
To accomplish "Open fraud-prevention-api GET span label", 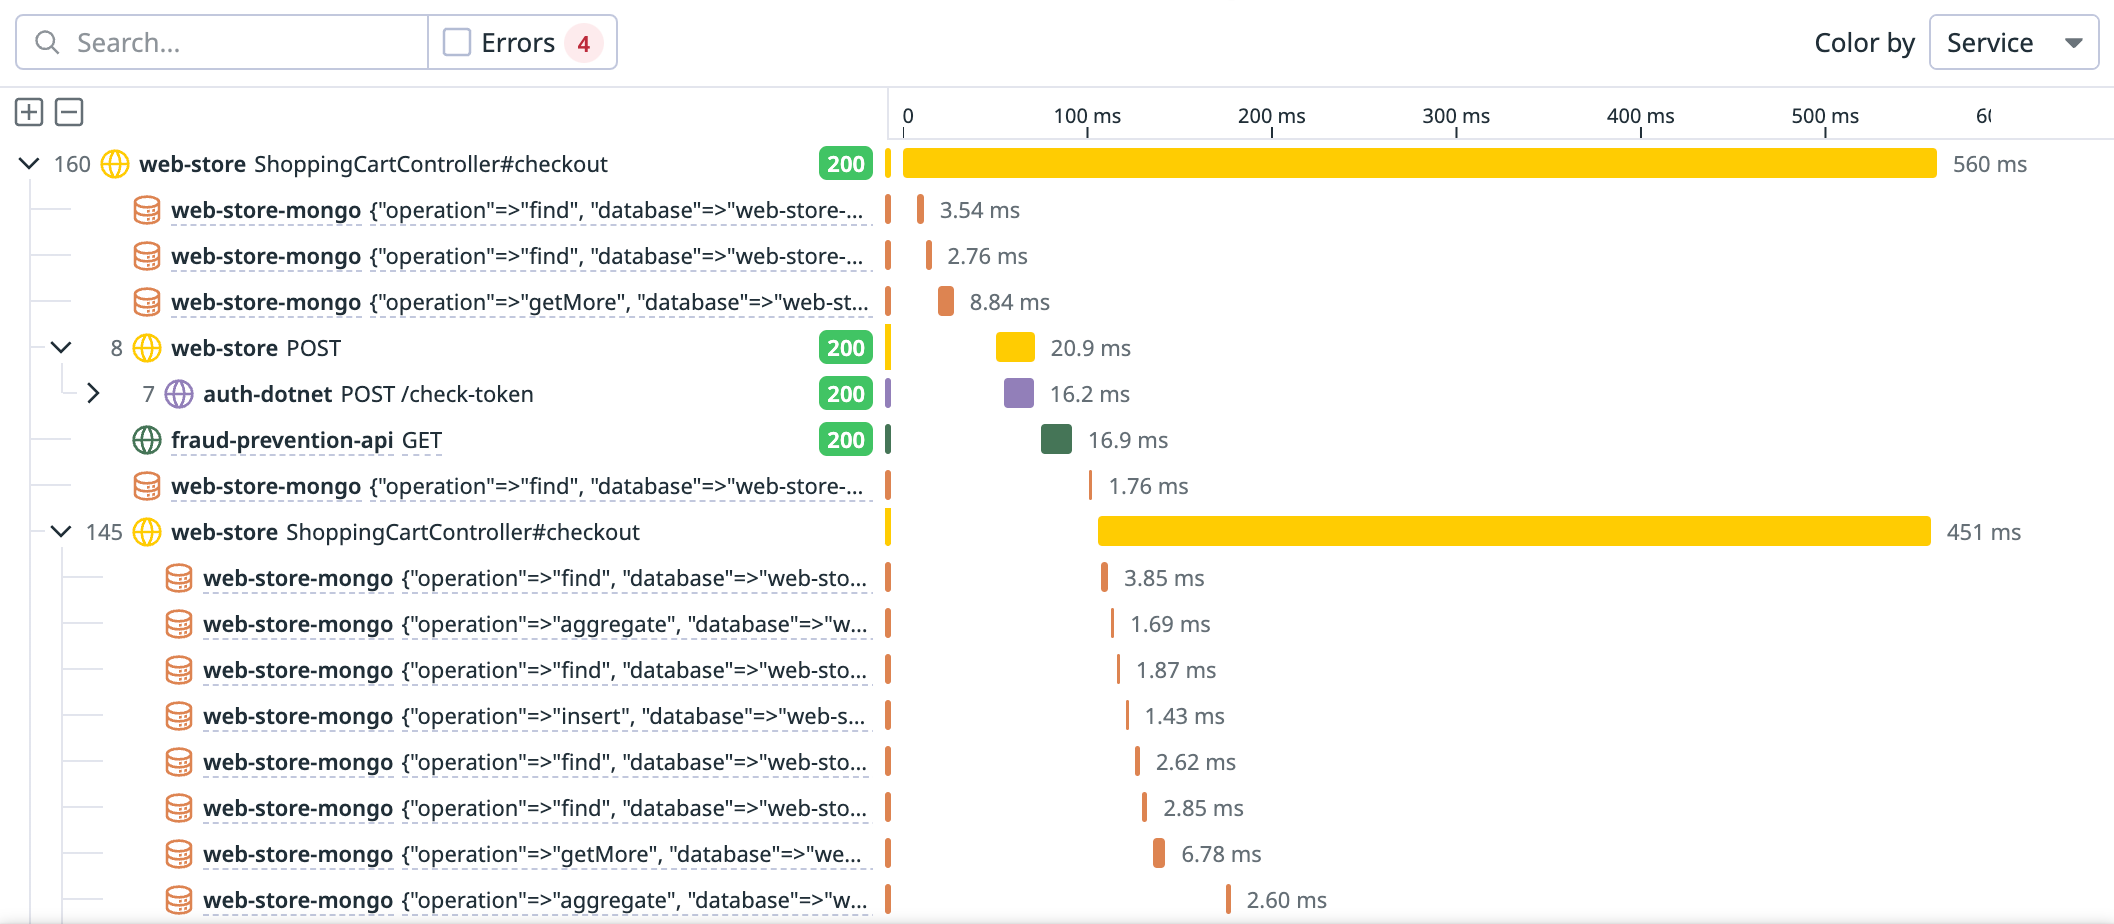I will (306, 440).
